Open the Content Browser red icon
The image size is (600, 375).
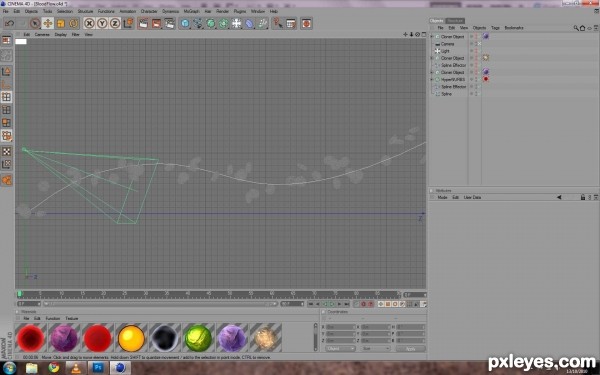click(306, 23)
